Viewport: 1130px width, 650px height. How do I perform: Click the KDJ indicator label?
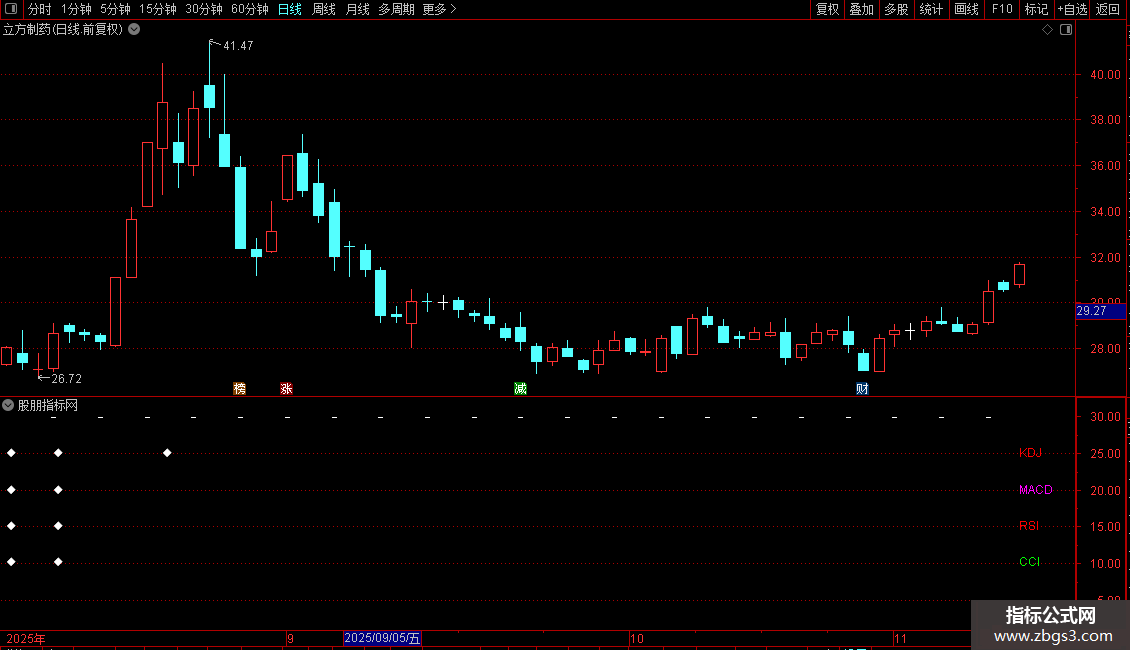click(x=1031, y=453)
